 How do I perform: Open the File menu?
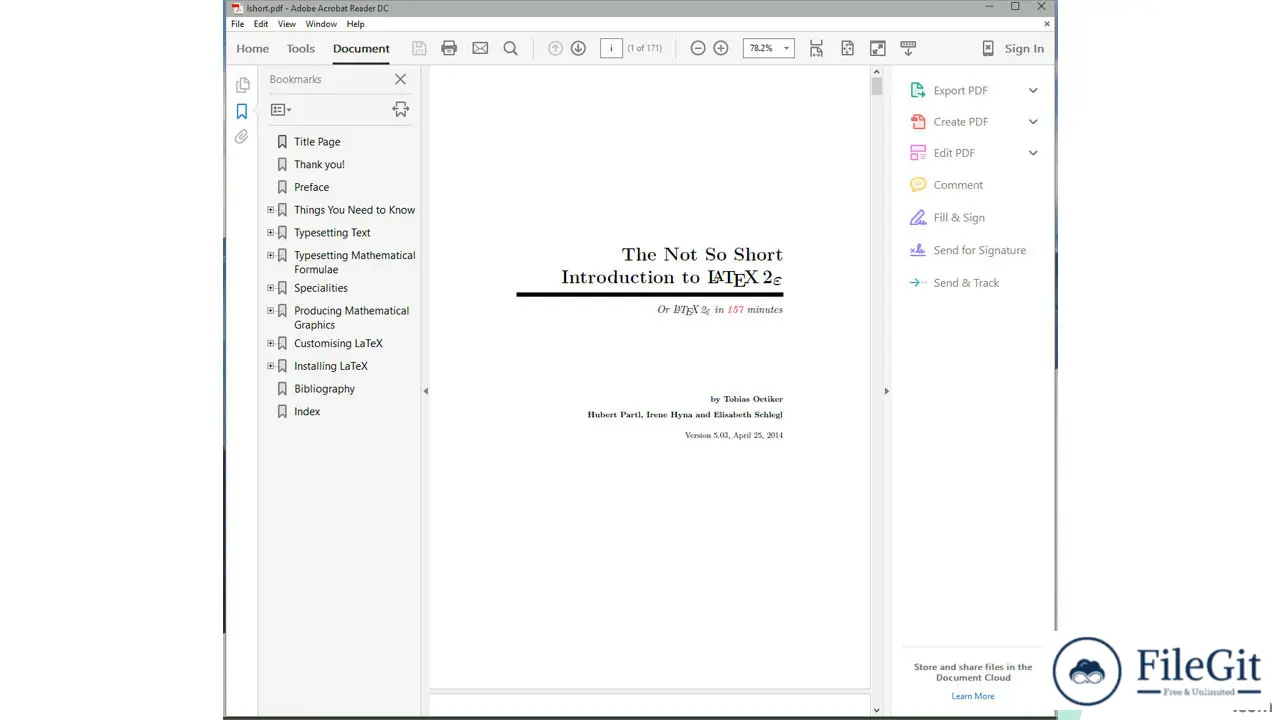click(x=238, y=24)
